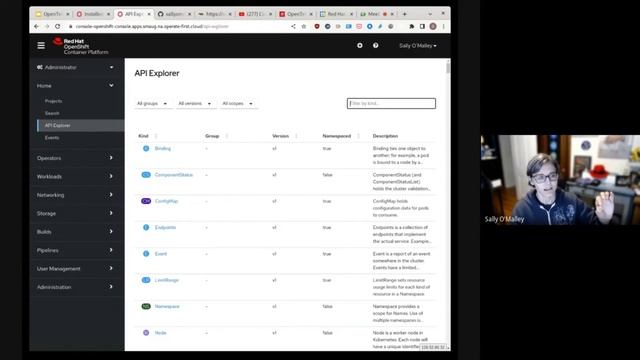Click the browser address bar URL
Screen dimensions: 640x360
152,26
